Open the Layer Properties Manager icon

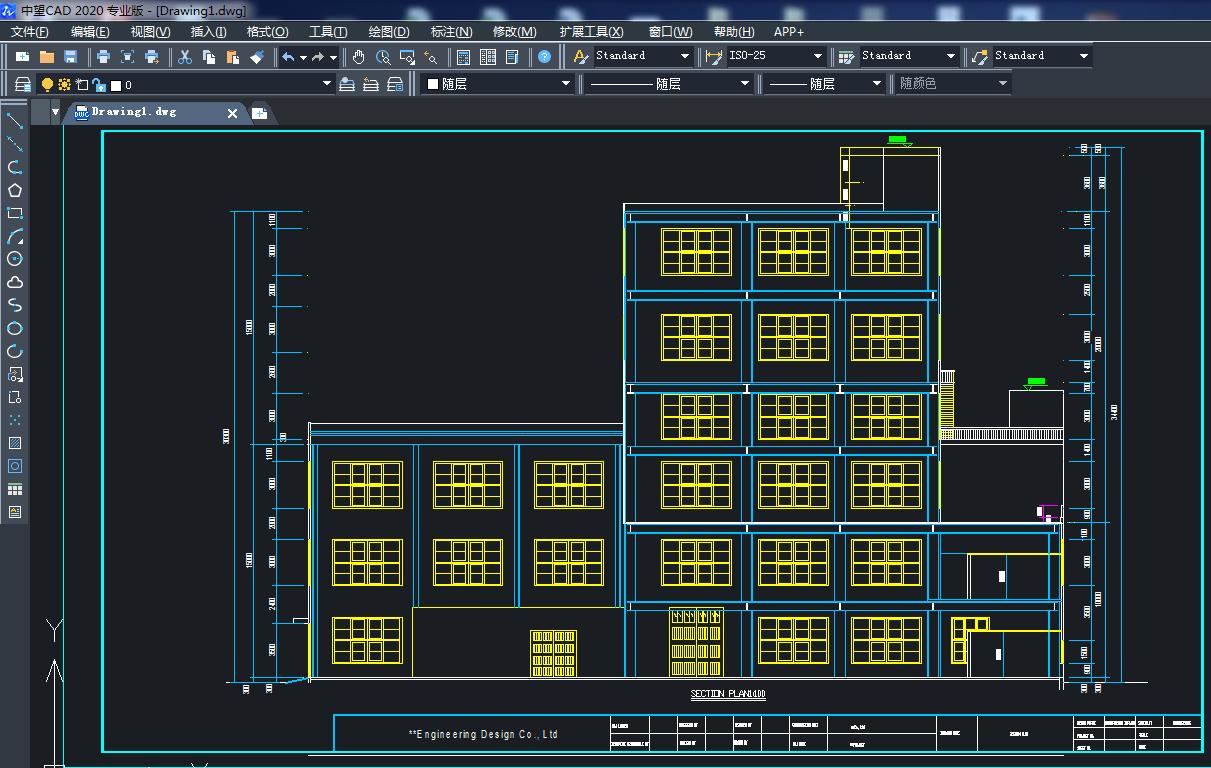point(23,85)
